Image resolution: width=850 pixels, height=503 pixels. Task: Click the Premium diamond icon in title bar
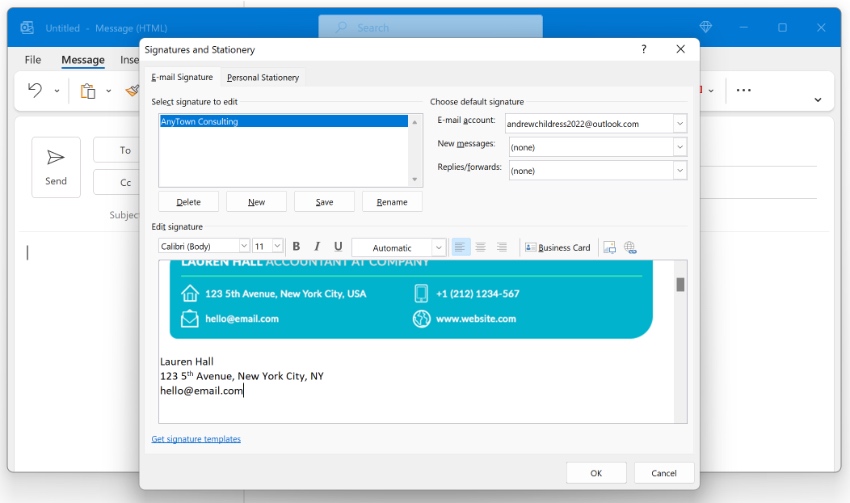pos(705,27)
